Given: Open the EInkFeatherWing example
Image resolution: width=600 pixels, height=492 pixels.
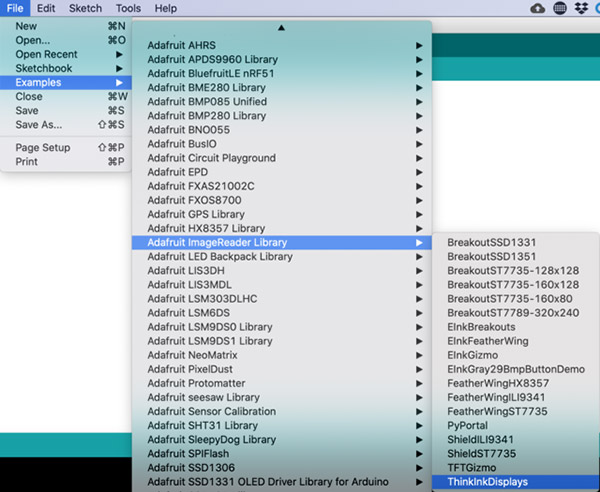Looking at the screenshot, I should tap(516, 341).
